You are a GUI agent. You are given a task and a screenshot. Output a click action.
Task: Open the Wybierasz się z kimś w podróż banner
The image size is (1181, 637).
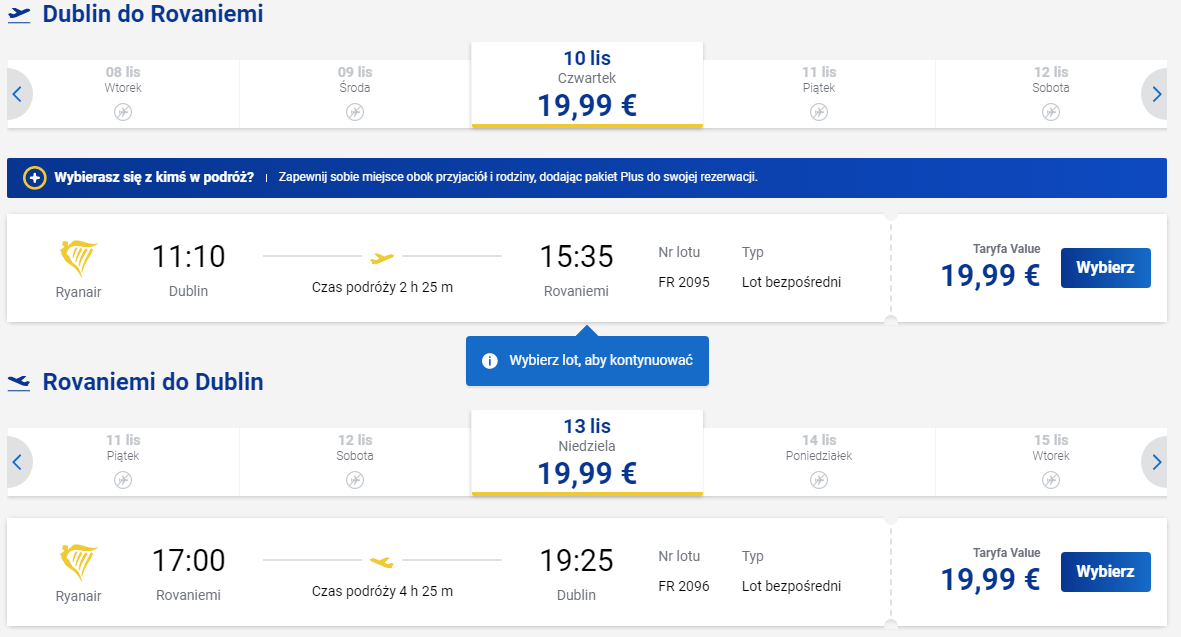point(587,178)
